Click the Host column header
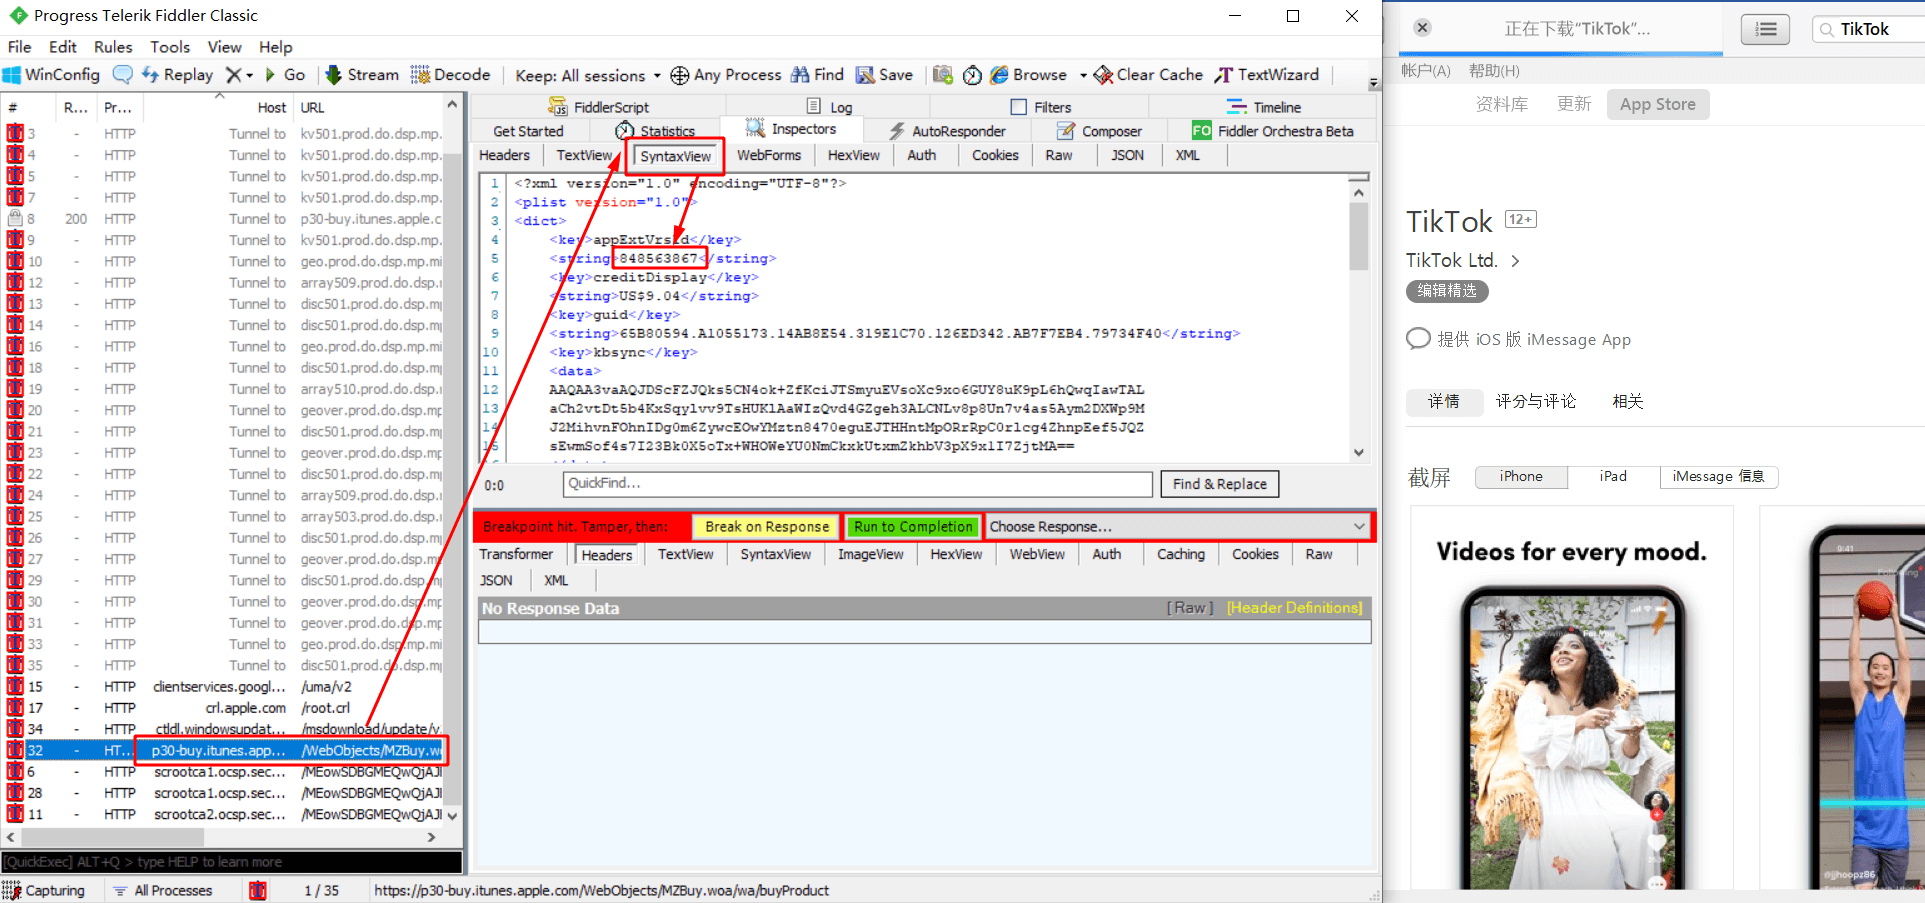The width and height of the screenshot is (1925, 903). [x=217, y=107]
